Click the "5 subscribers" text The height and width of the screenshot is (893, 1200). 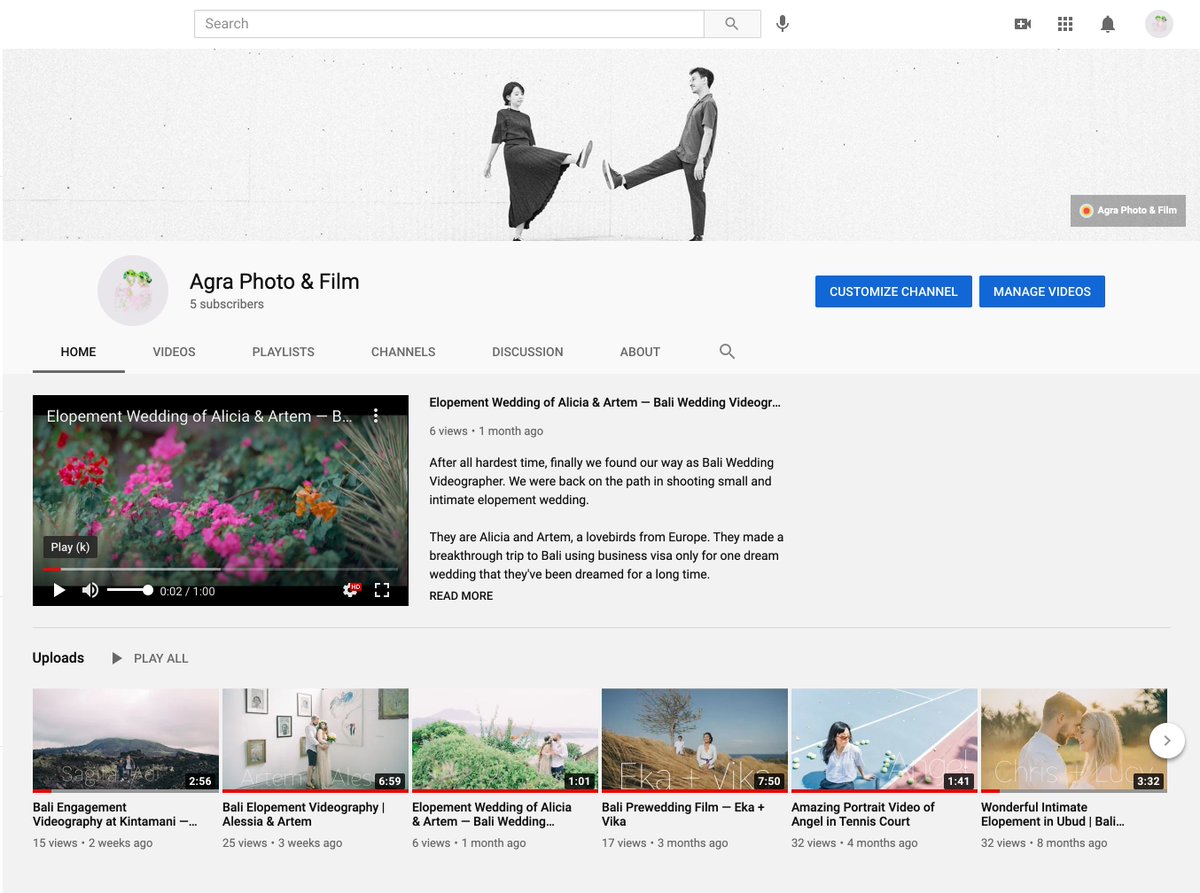click(227, 304)
